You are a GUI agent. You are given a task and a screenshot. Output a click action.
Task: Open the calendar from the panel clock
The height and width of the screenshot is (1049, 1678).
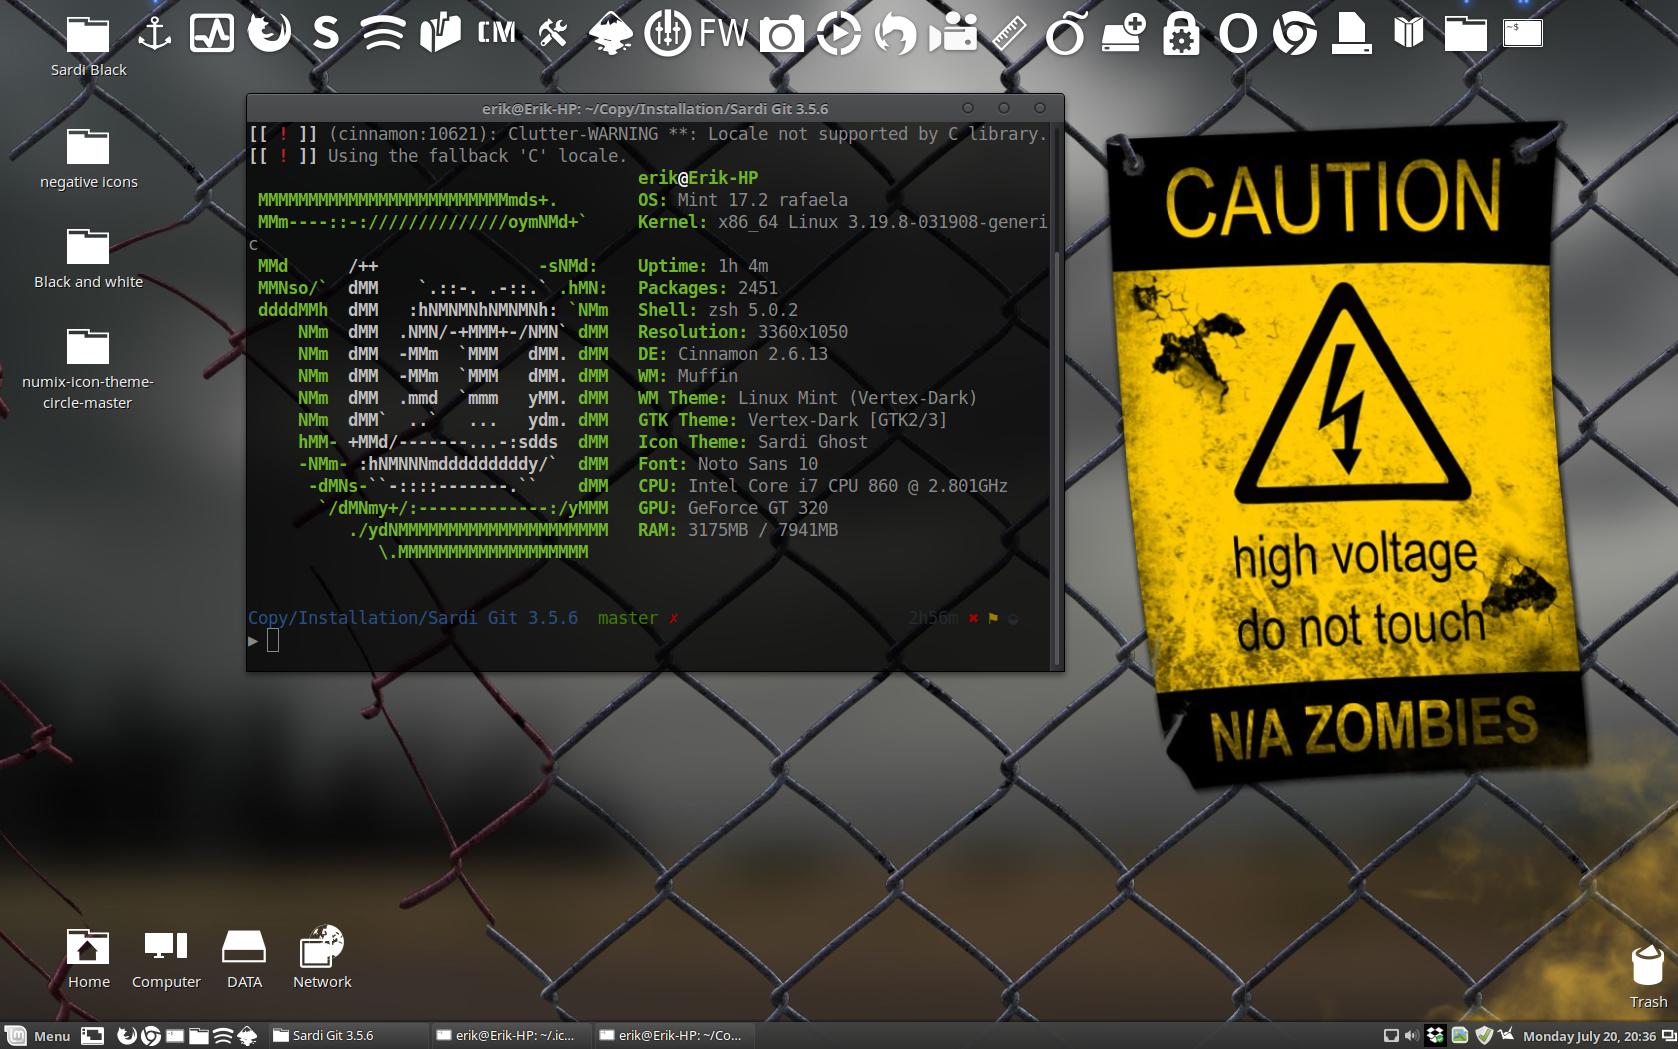(x=1589, y=1036)
